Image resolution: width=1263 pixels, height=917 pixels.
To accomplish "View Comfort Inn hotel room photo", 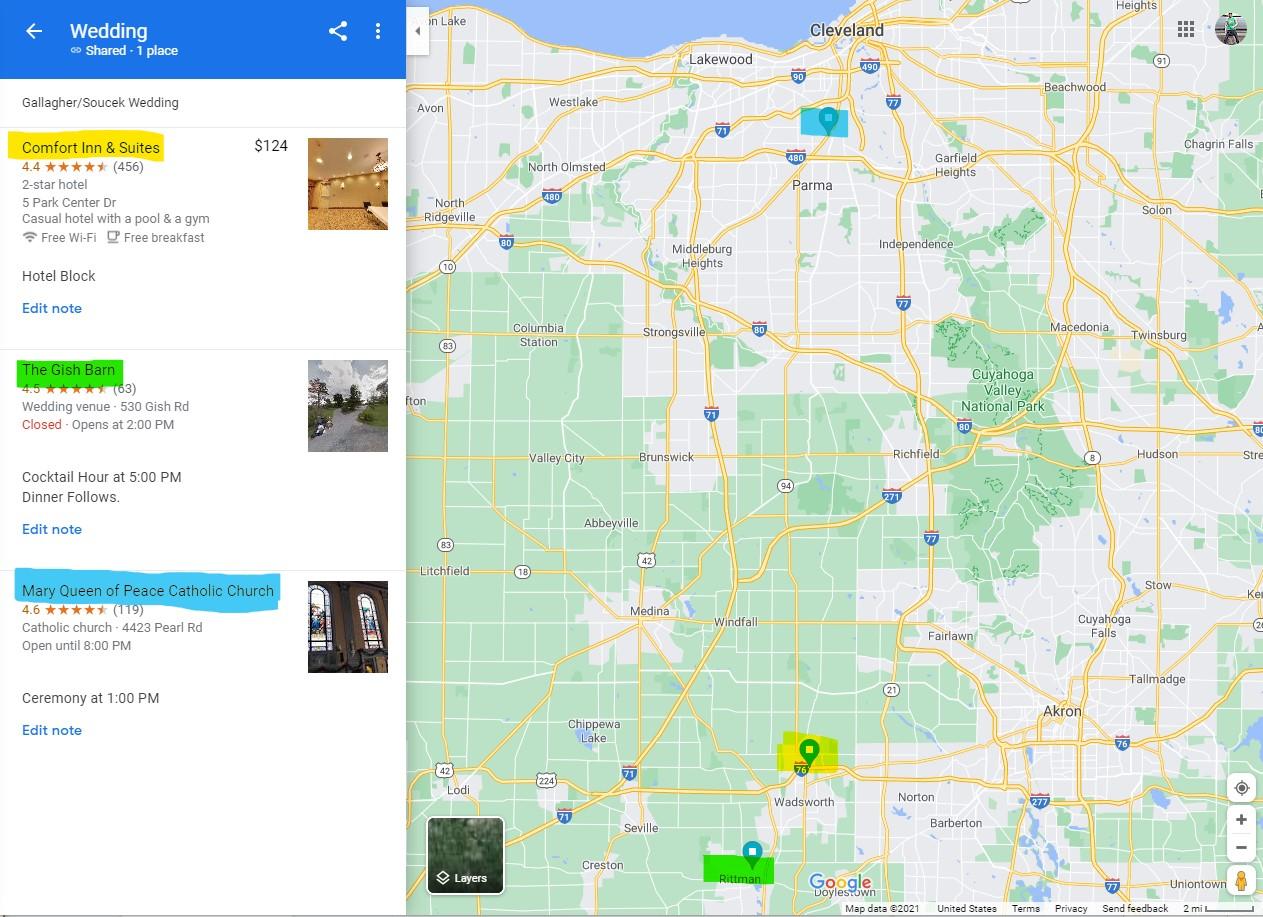I will pyautogui.click(x=348, y=184).
